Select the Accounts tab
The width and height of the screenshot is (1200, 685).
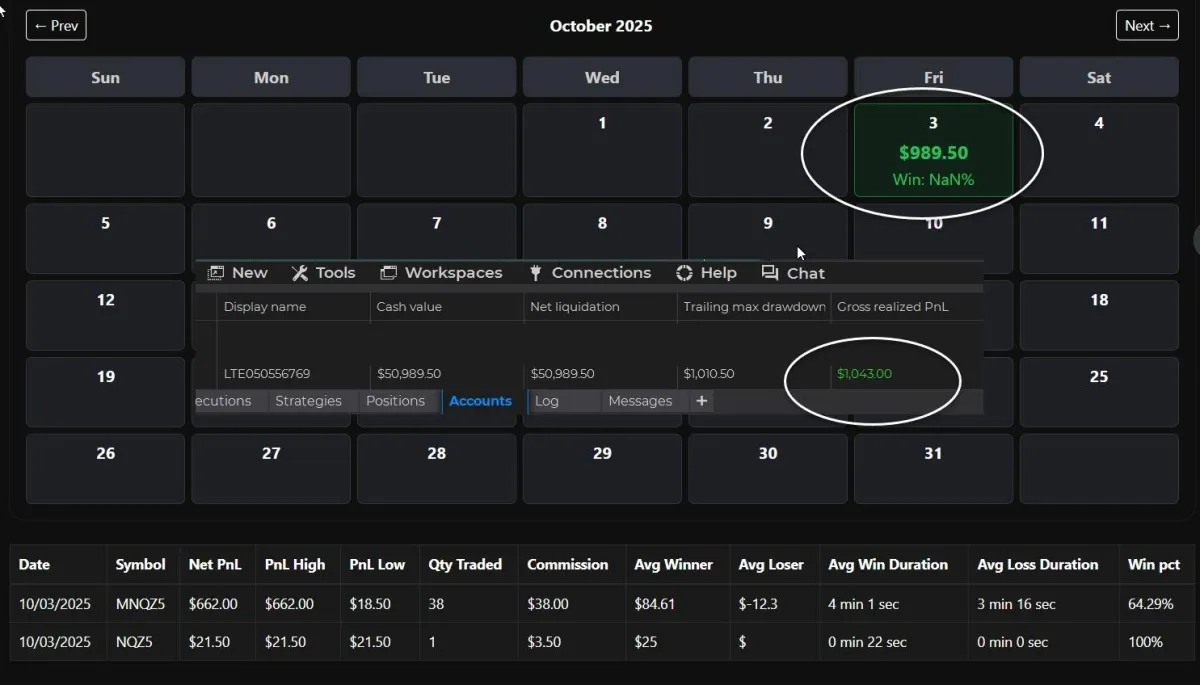tap(480, 401)
